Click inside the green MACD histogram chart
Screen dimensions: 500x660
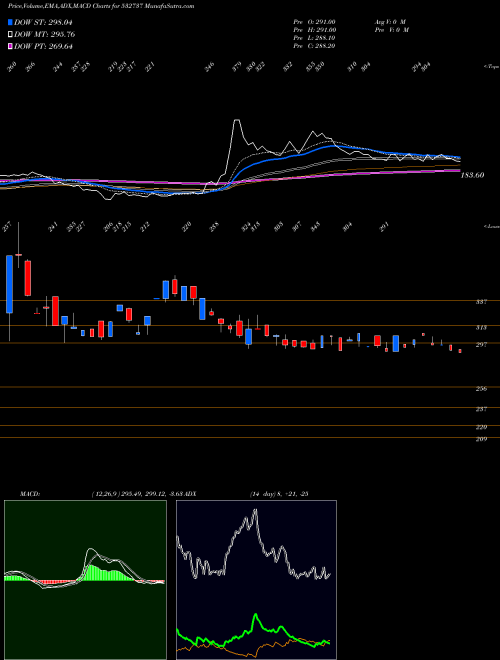tap(85, 580)
